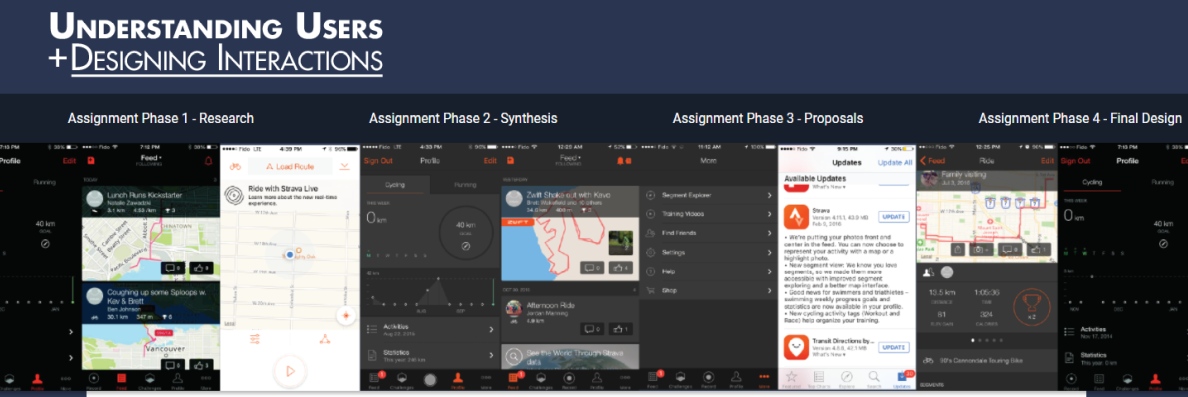Select the Cycling tab on the 4:33 PM Profile screen

click(x=395, y=184)
